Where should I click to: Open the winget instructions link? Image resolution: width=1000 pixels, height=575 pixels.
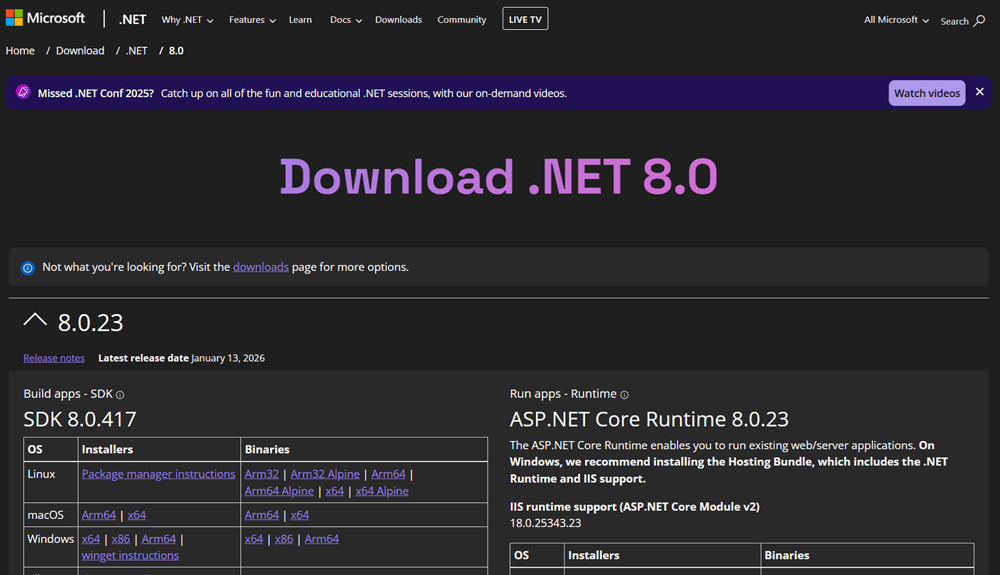tap(130, 555)
